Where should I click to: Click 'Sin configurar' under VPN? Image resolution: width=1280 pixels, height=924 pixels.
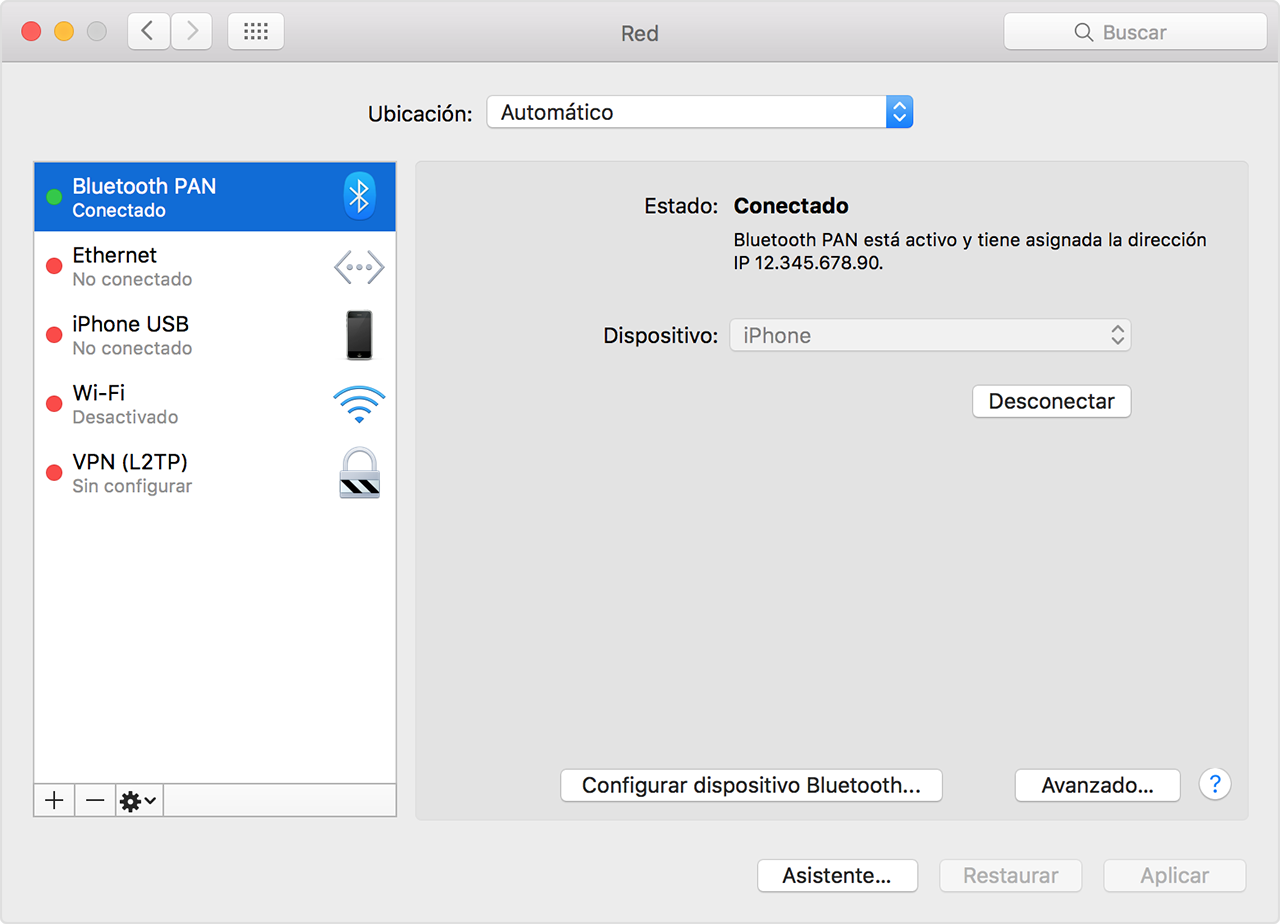pos(132,486)
